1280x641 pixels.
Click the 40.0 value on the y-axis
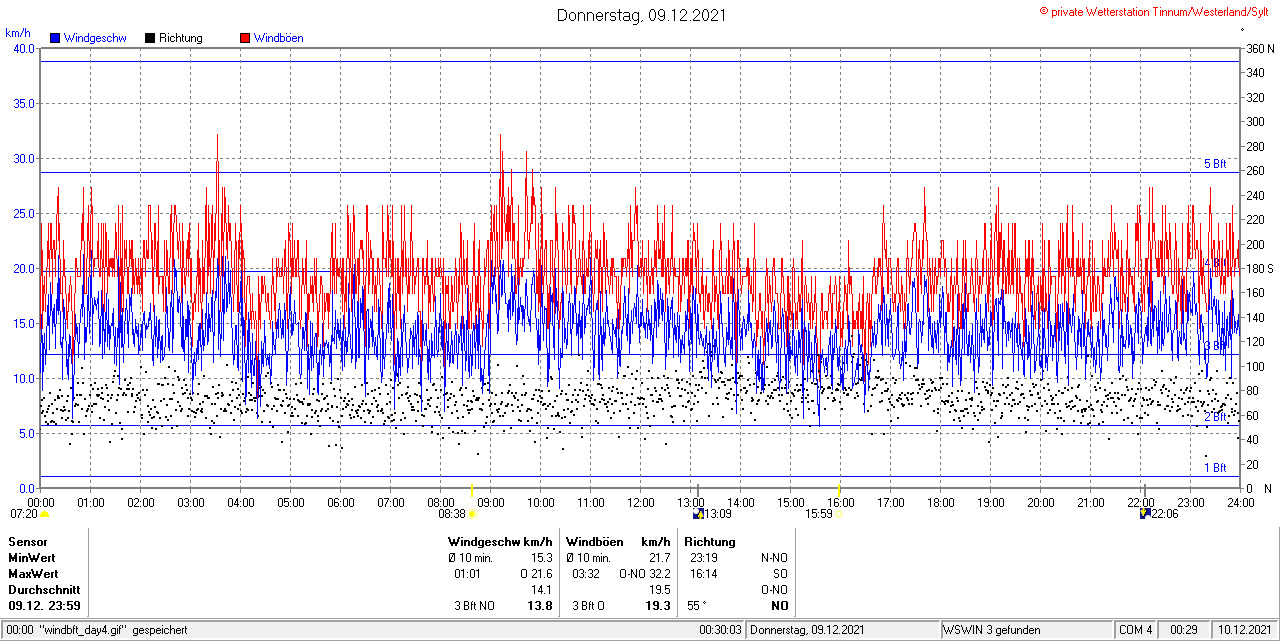(x=23, y=49)
